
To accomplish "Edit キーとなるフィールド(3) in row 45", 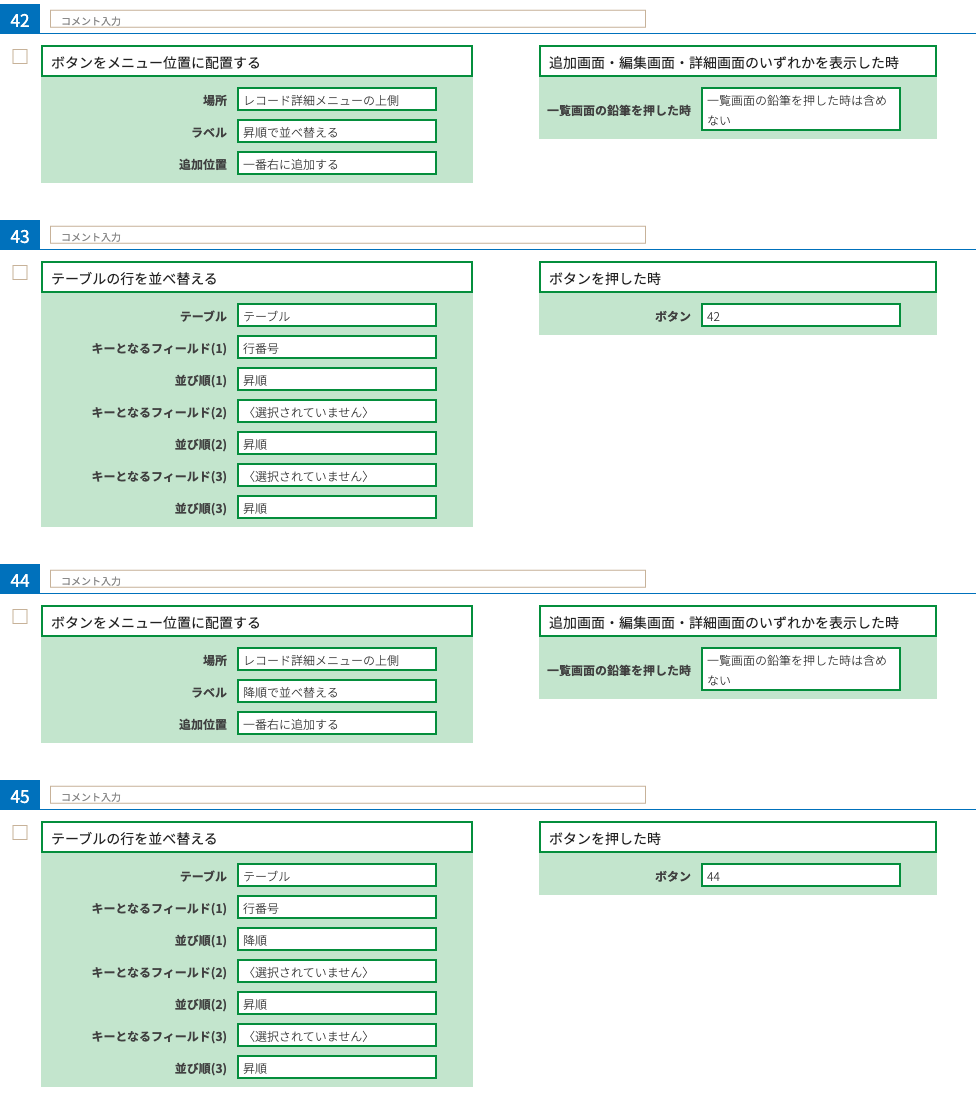I will (x=337, y=1036).
